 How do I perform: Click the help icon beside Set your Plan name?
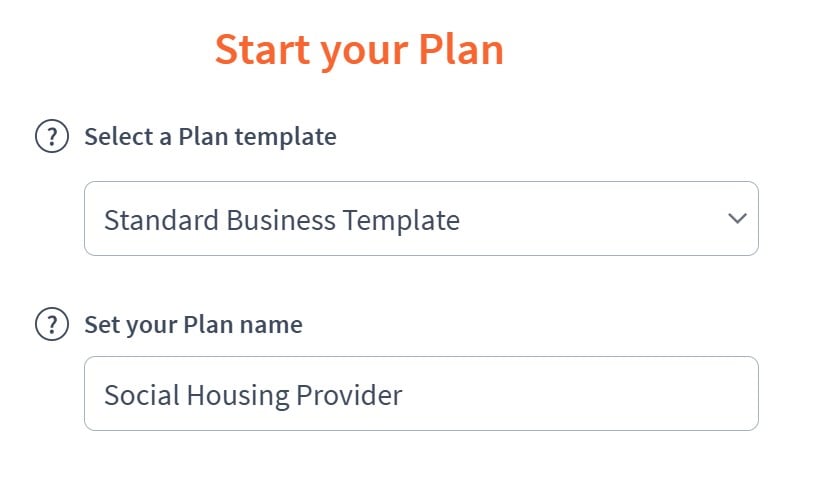click(x=51, y=324)
